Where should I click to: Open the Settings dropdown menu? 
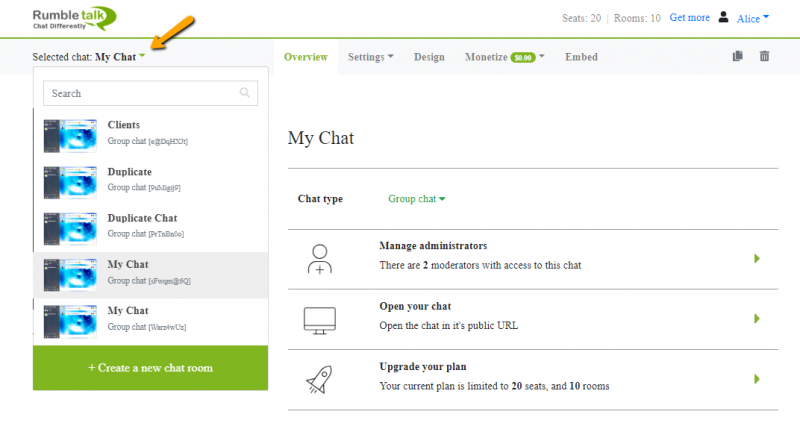click(x=370, y=57)
